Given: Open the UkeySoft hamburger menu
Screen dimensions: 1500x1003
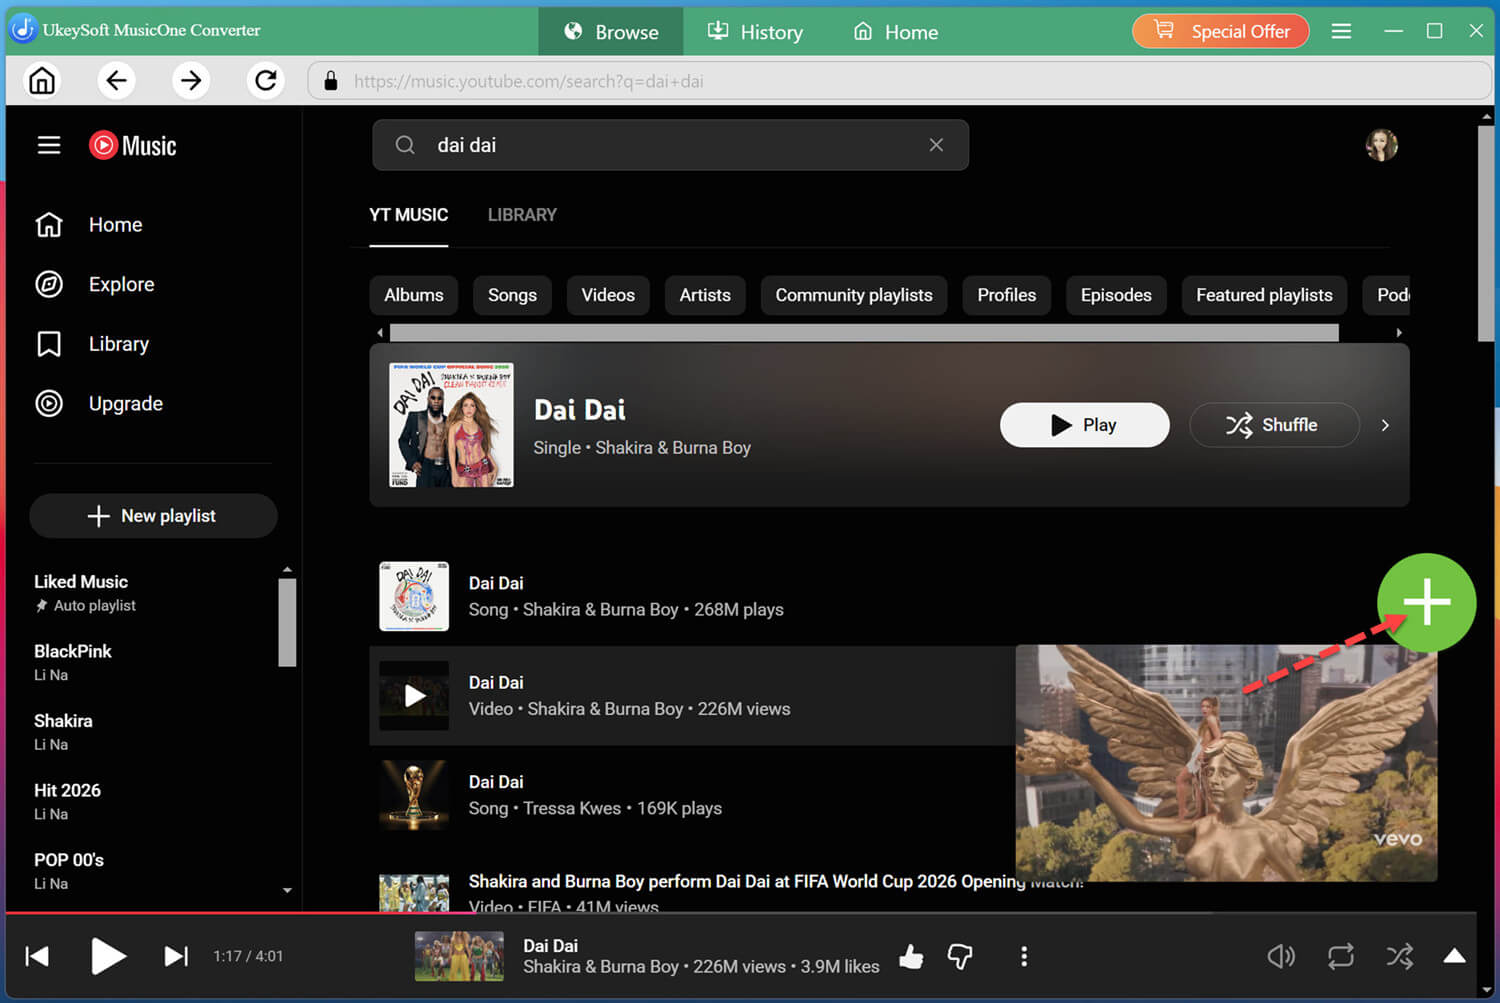Looking at the screenshot, I should point(1341,31).
